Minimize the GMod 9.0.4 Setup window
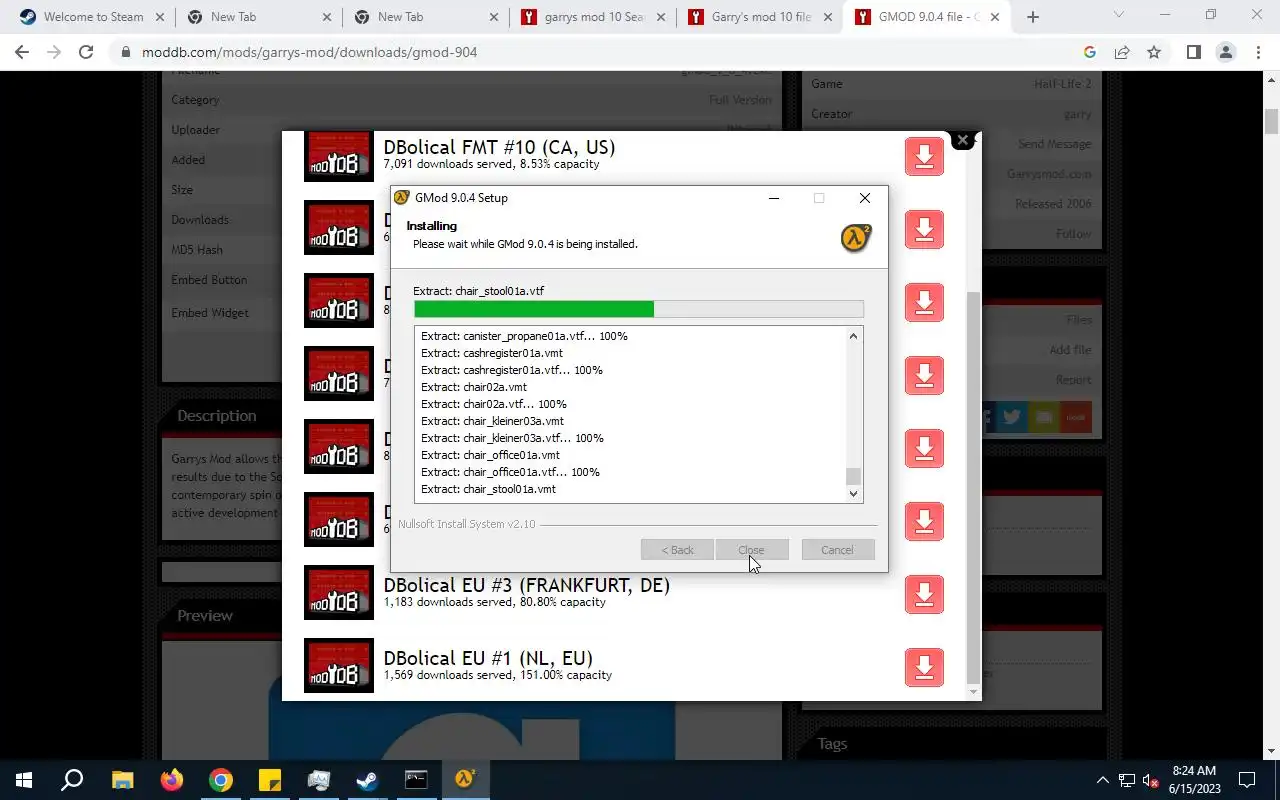 [773, 198]
